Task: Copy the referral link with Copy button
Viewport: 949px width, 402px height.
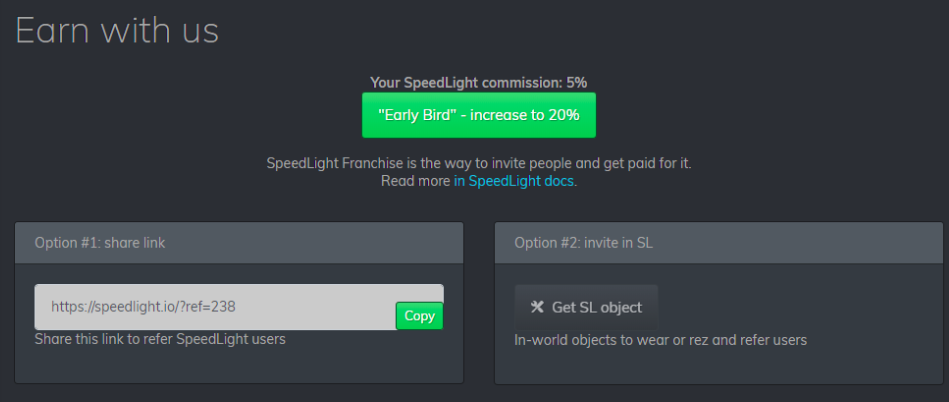Action: pos(419,316)
